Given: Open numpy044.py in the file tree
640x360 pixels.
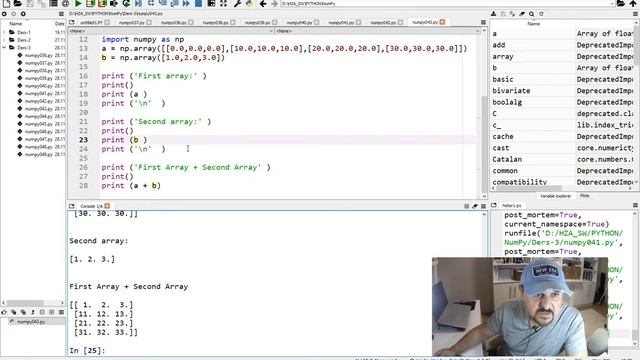Looking at the screenshot, I should 39,117.
